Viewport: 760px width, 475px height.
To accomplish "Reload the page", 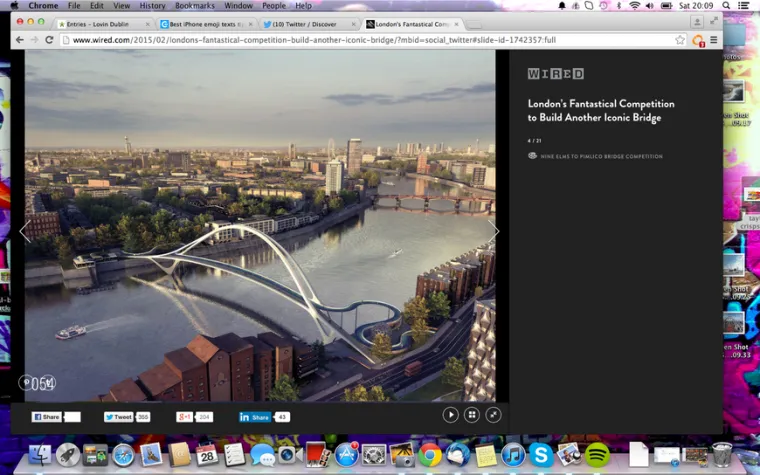I will 51,40.
